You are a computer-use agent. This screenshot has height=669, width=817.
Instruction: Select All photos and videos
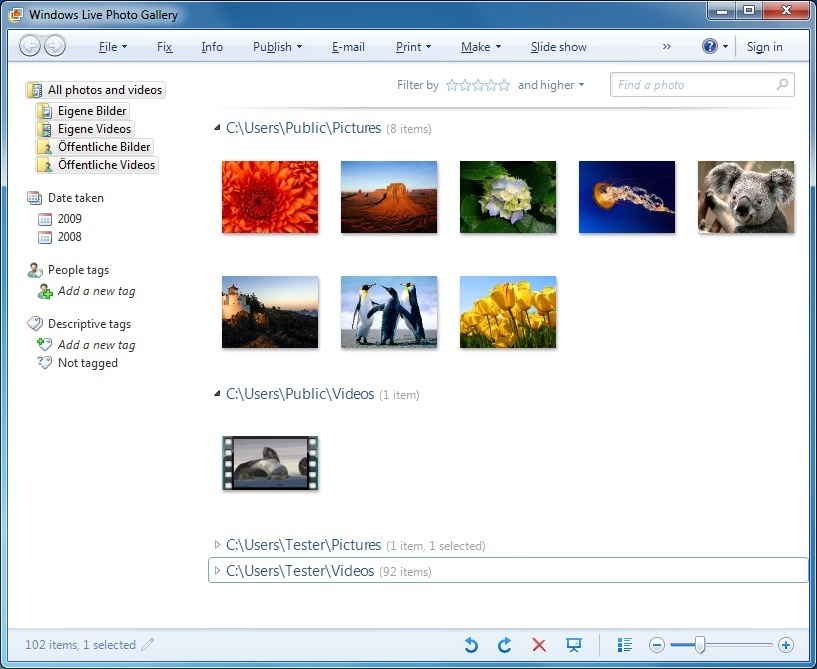point(104,89)
